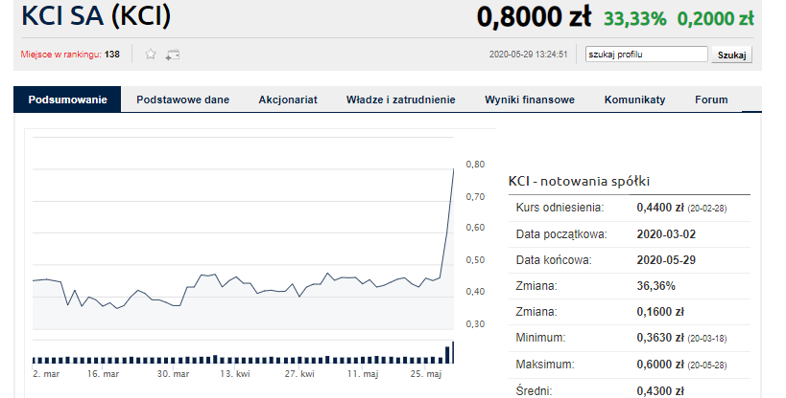Click the 11. maj axis label
Image resolution: width=786 pixels, height=398 pixels.
click(x=362, y=374)
